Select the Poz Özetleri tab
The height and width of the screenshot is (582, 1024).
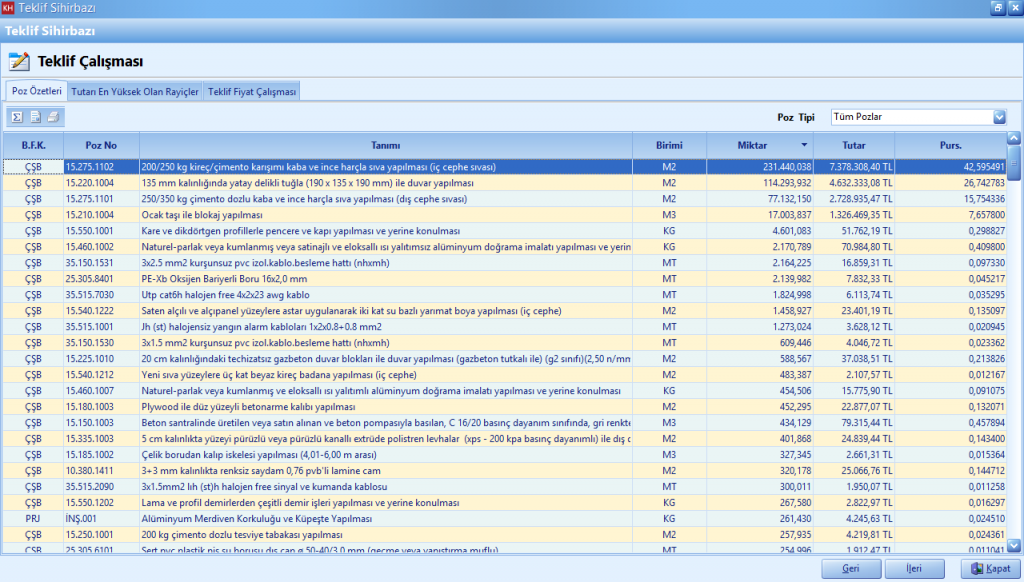pyautogui.click(x=37, y=91)
